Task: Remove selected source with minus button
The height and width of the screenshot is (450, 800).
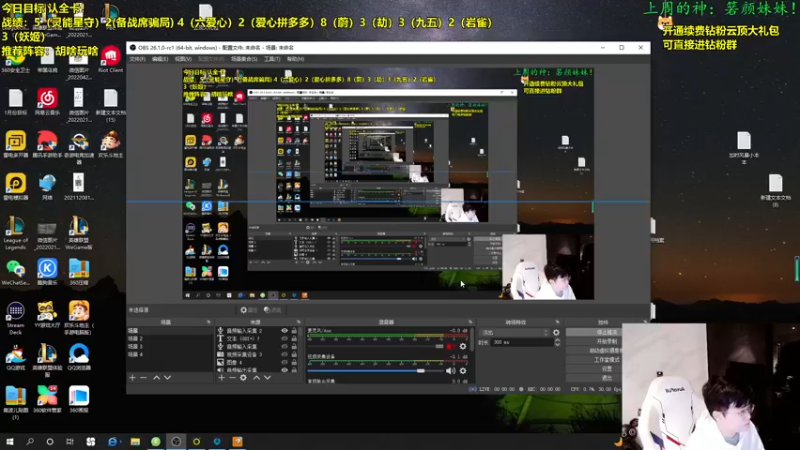Action: click(x=232, y=378)
